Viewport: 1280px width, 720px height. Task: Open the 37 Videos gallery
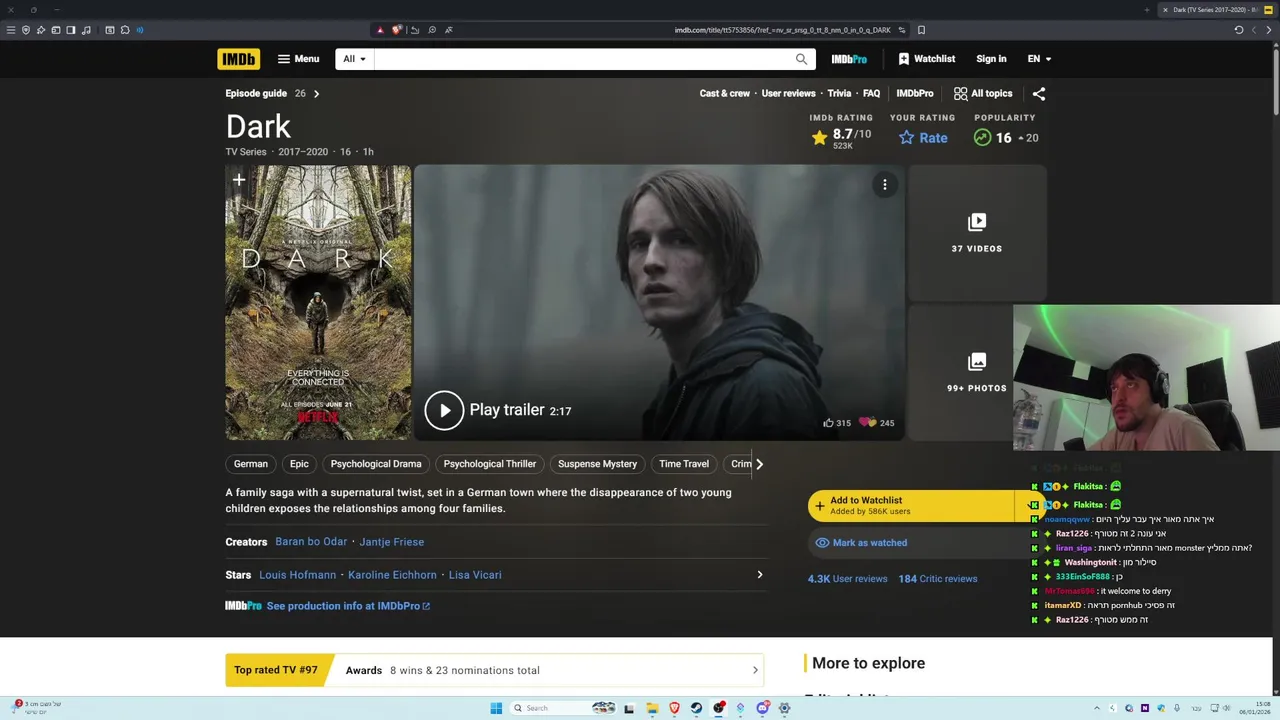(x=977, y=232)
